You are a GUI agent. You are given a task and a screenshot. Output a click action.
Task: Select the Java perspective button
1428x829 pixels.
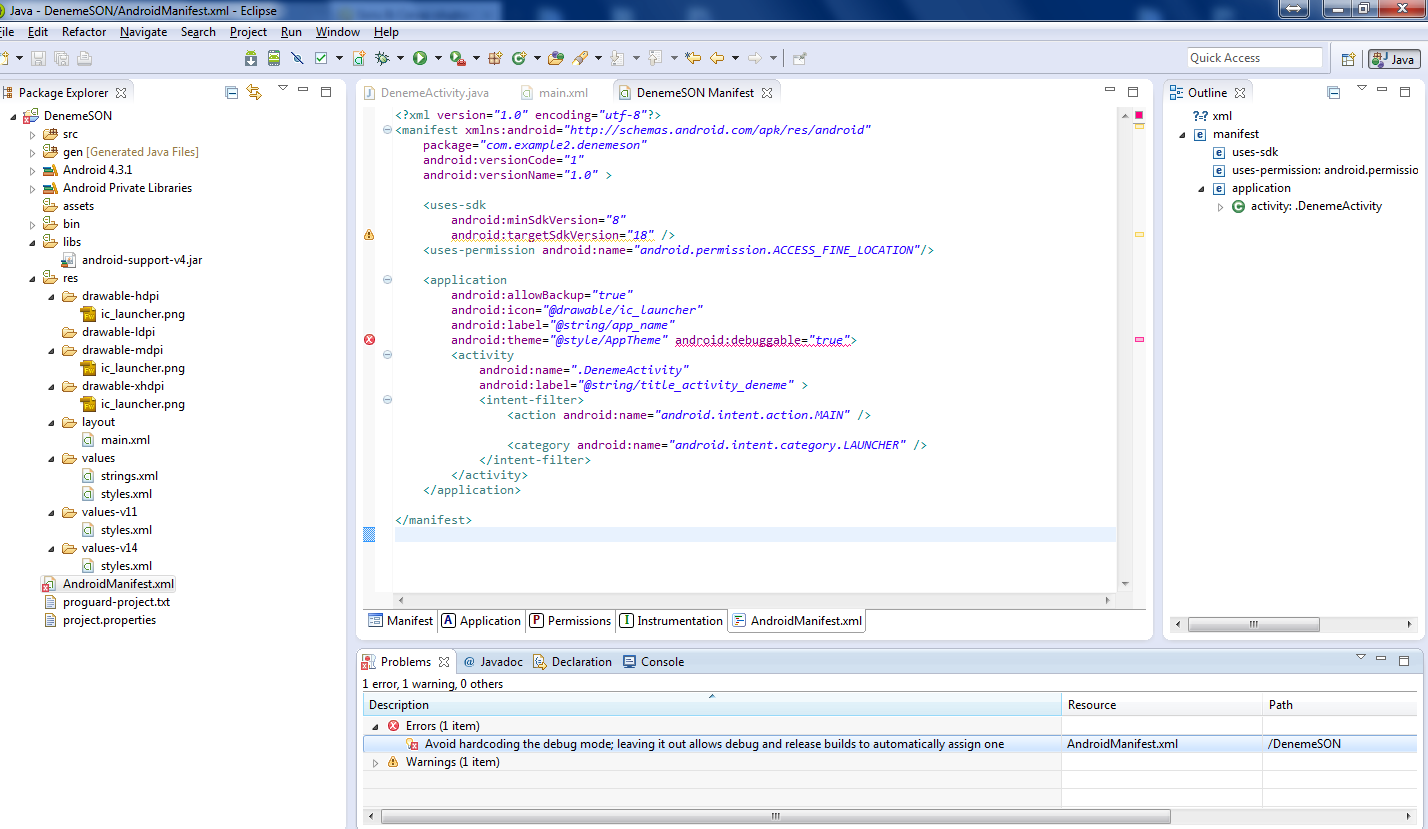coord(1394,59)
